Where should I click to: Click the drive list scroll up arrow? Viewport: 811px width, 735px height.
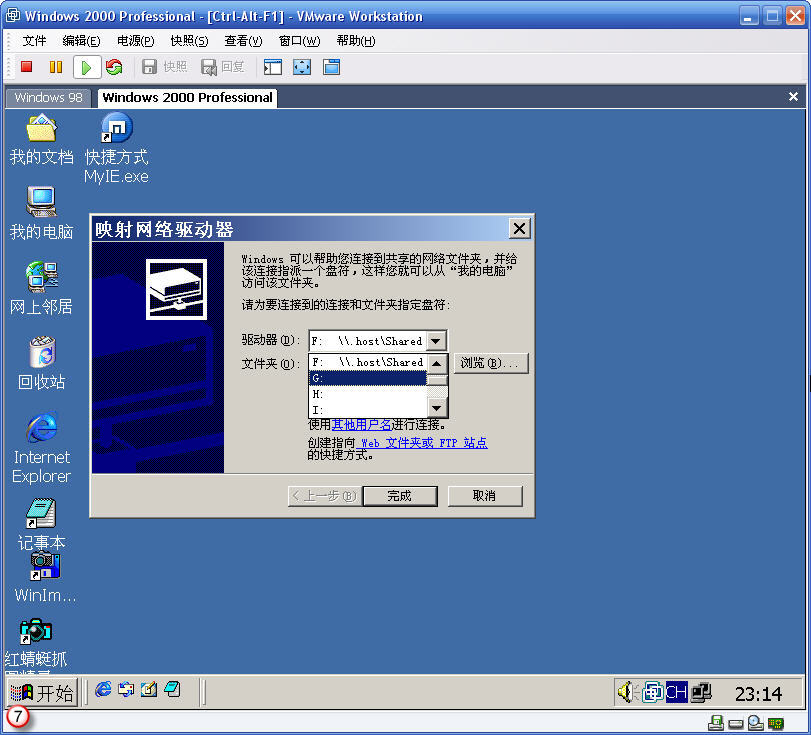[x=437, y=363]
